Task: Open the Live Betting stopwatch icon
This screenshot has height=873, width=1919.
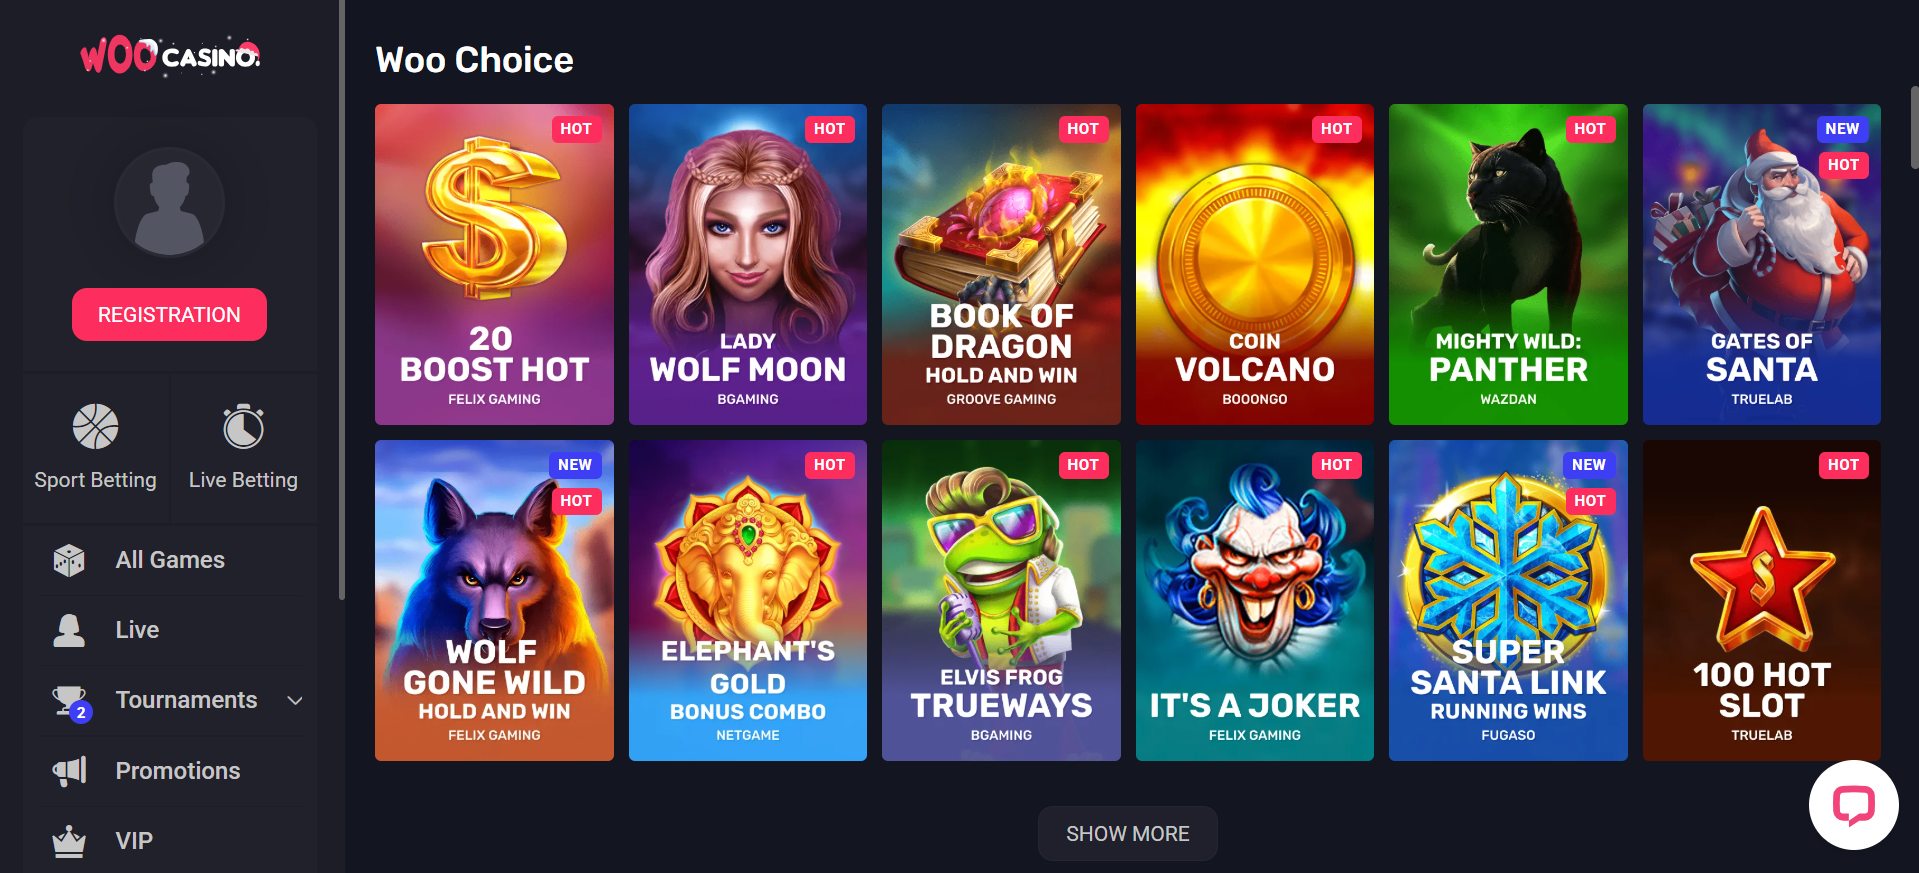Action: tap(243, 427)
